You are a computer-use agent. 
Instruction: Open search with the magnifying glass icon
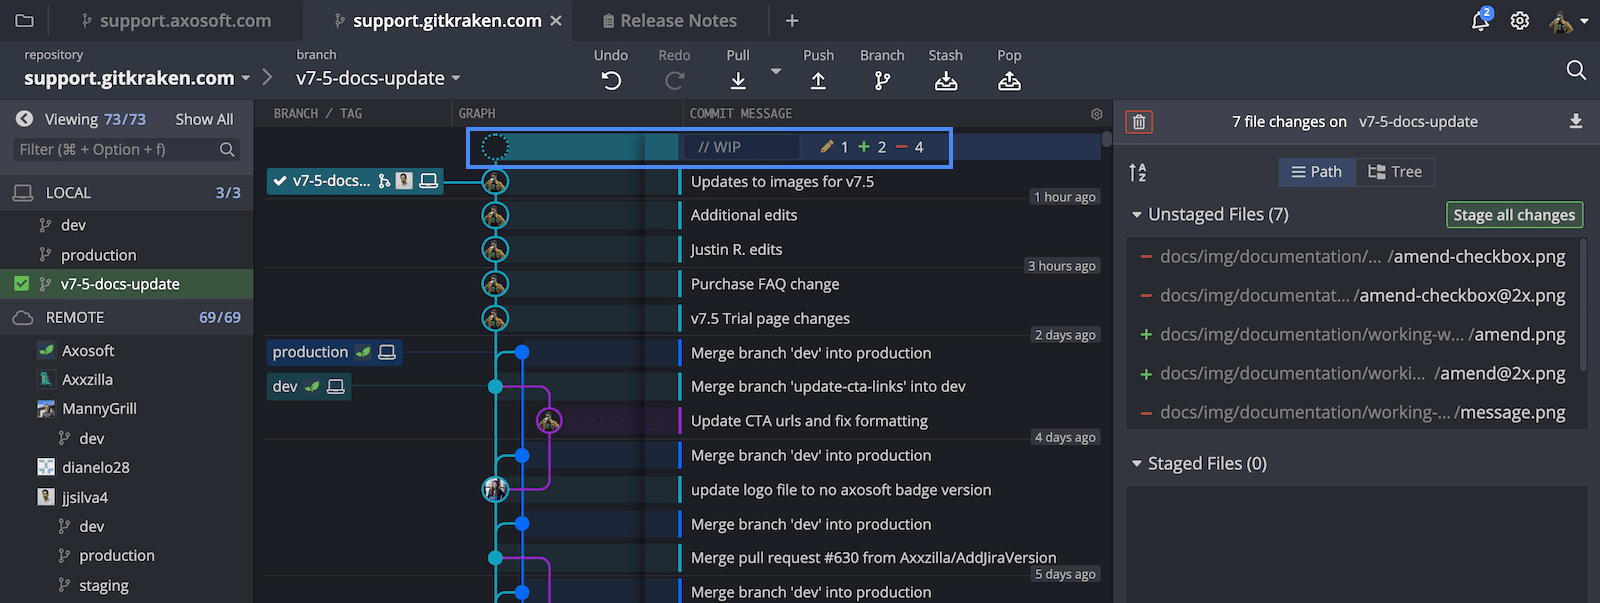(x=1576, y=70)
